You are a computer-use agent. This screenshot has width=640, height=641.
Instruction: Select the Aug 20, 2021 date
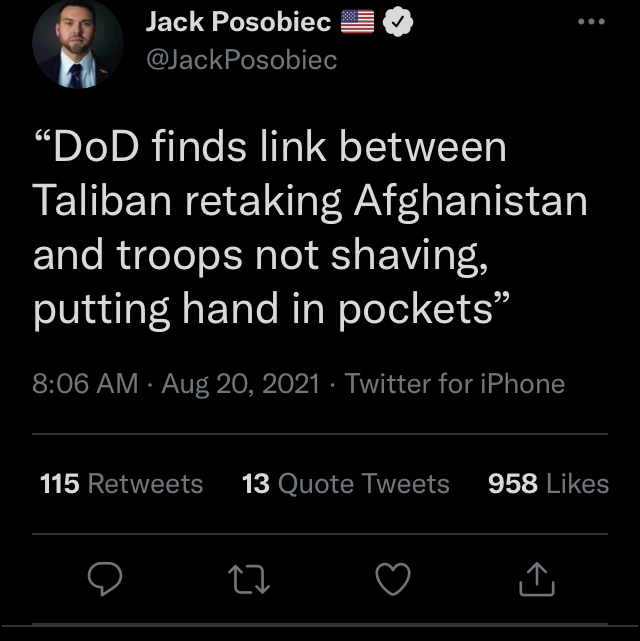click(240, 384)
